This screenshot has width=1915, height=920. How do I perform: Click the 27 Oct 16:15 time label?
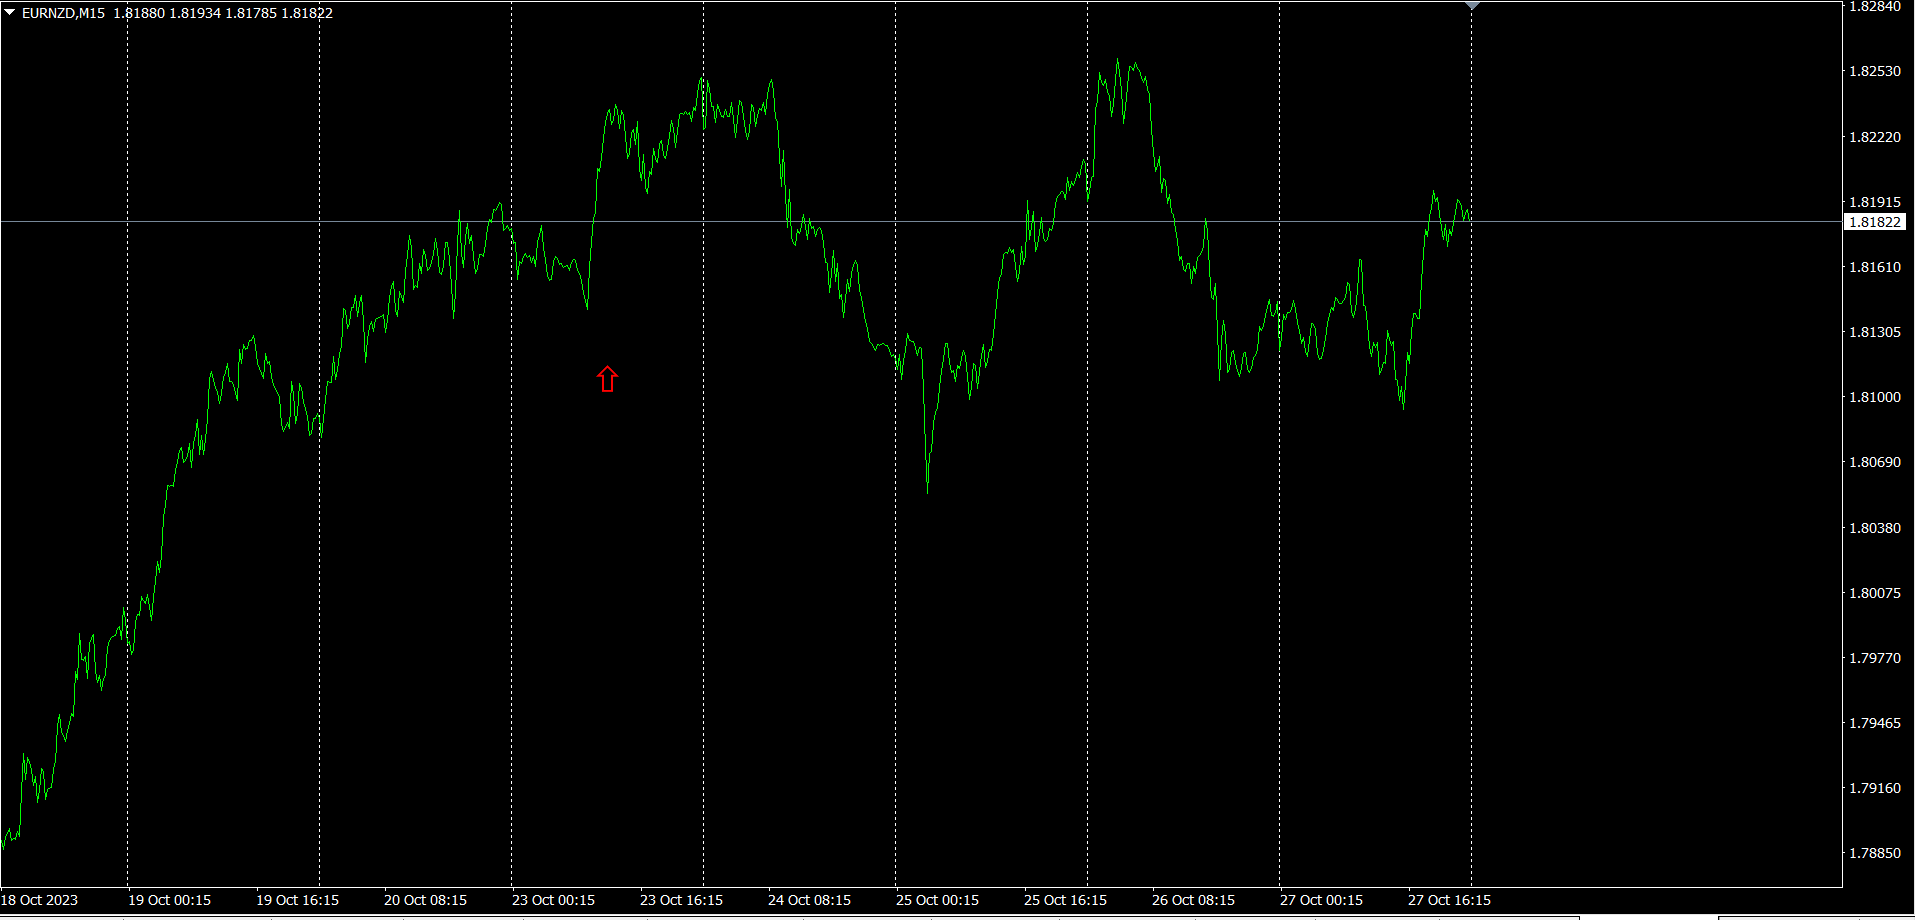point(1449,900)
